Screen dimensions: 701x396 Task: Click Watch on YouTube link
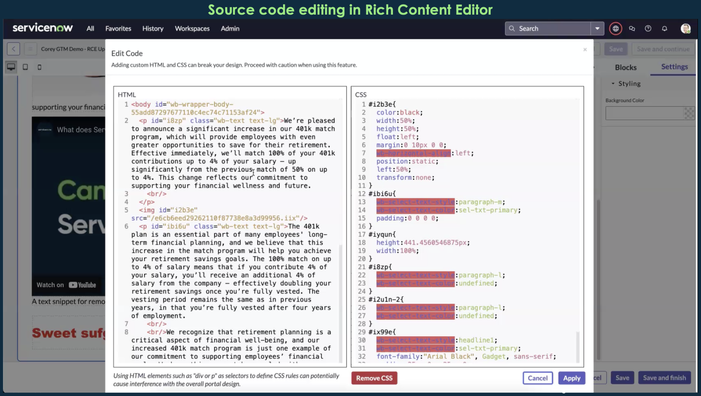(66, 285)
